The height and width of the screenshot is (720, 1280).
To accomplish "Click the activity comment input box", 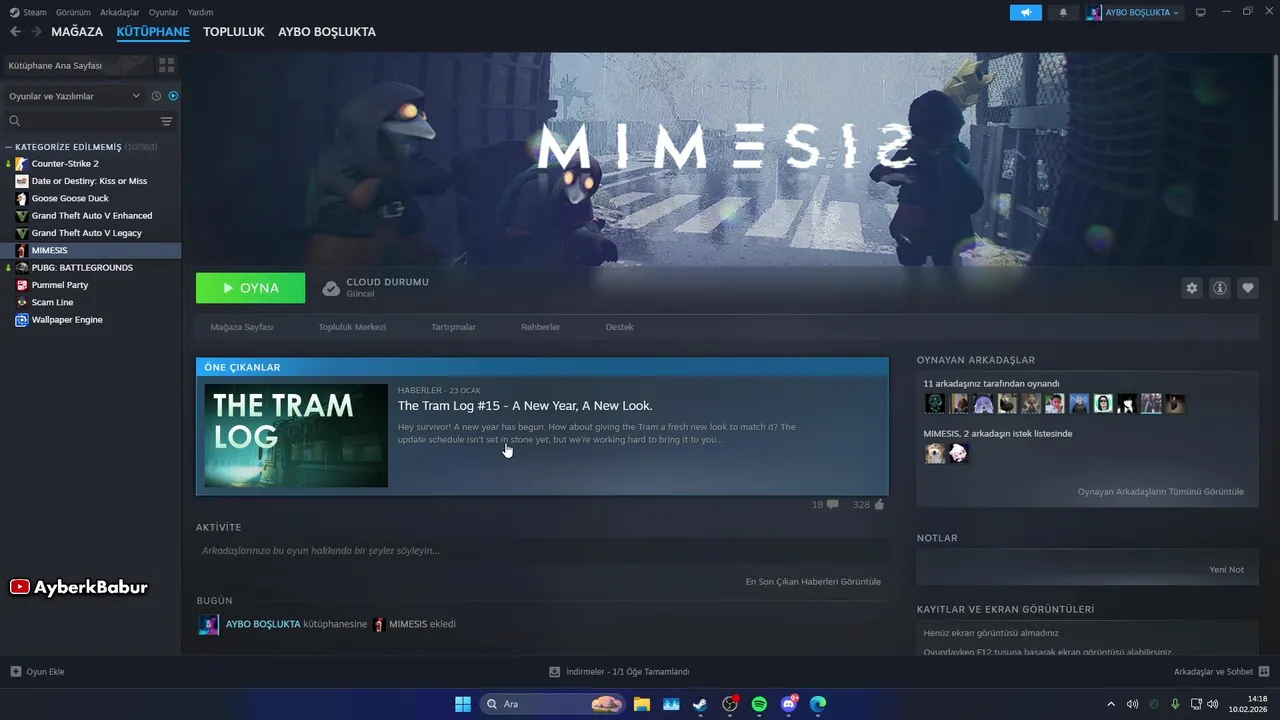I will (542, 551).
